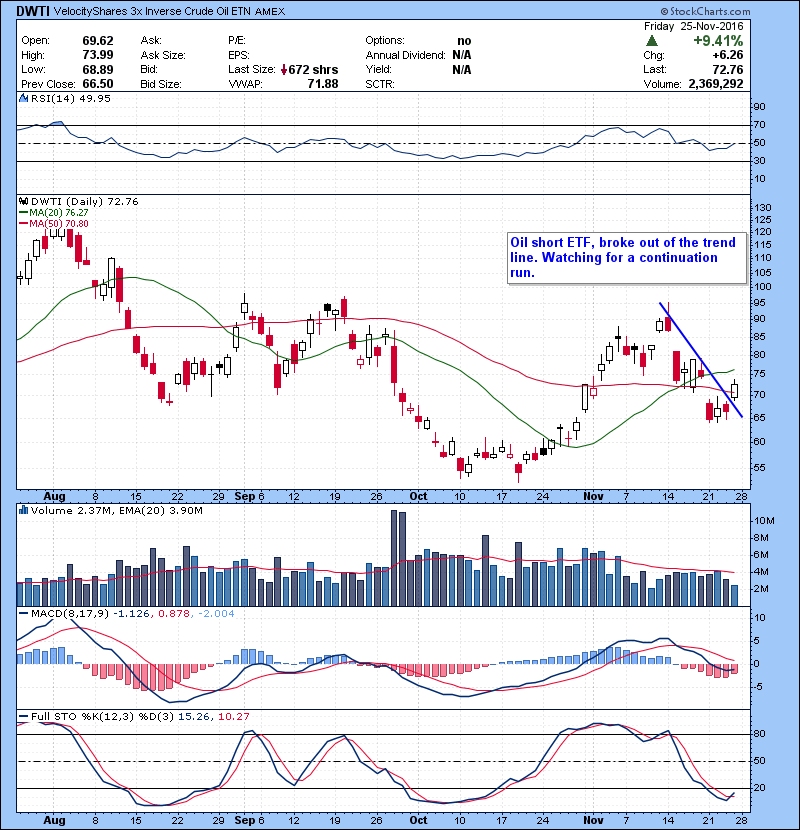This screenshot has height=830, width=800.
Task: Click the Low value 68.89
Action: point(98,69)
